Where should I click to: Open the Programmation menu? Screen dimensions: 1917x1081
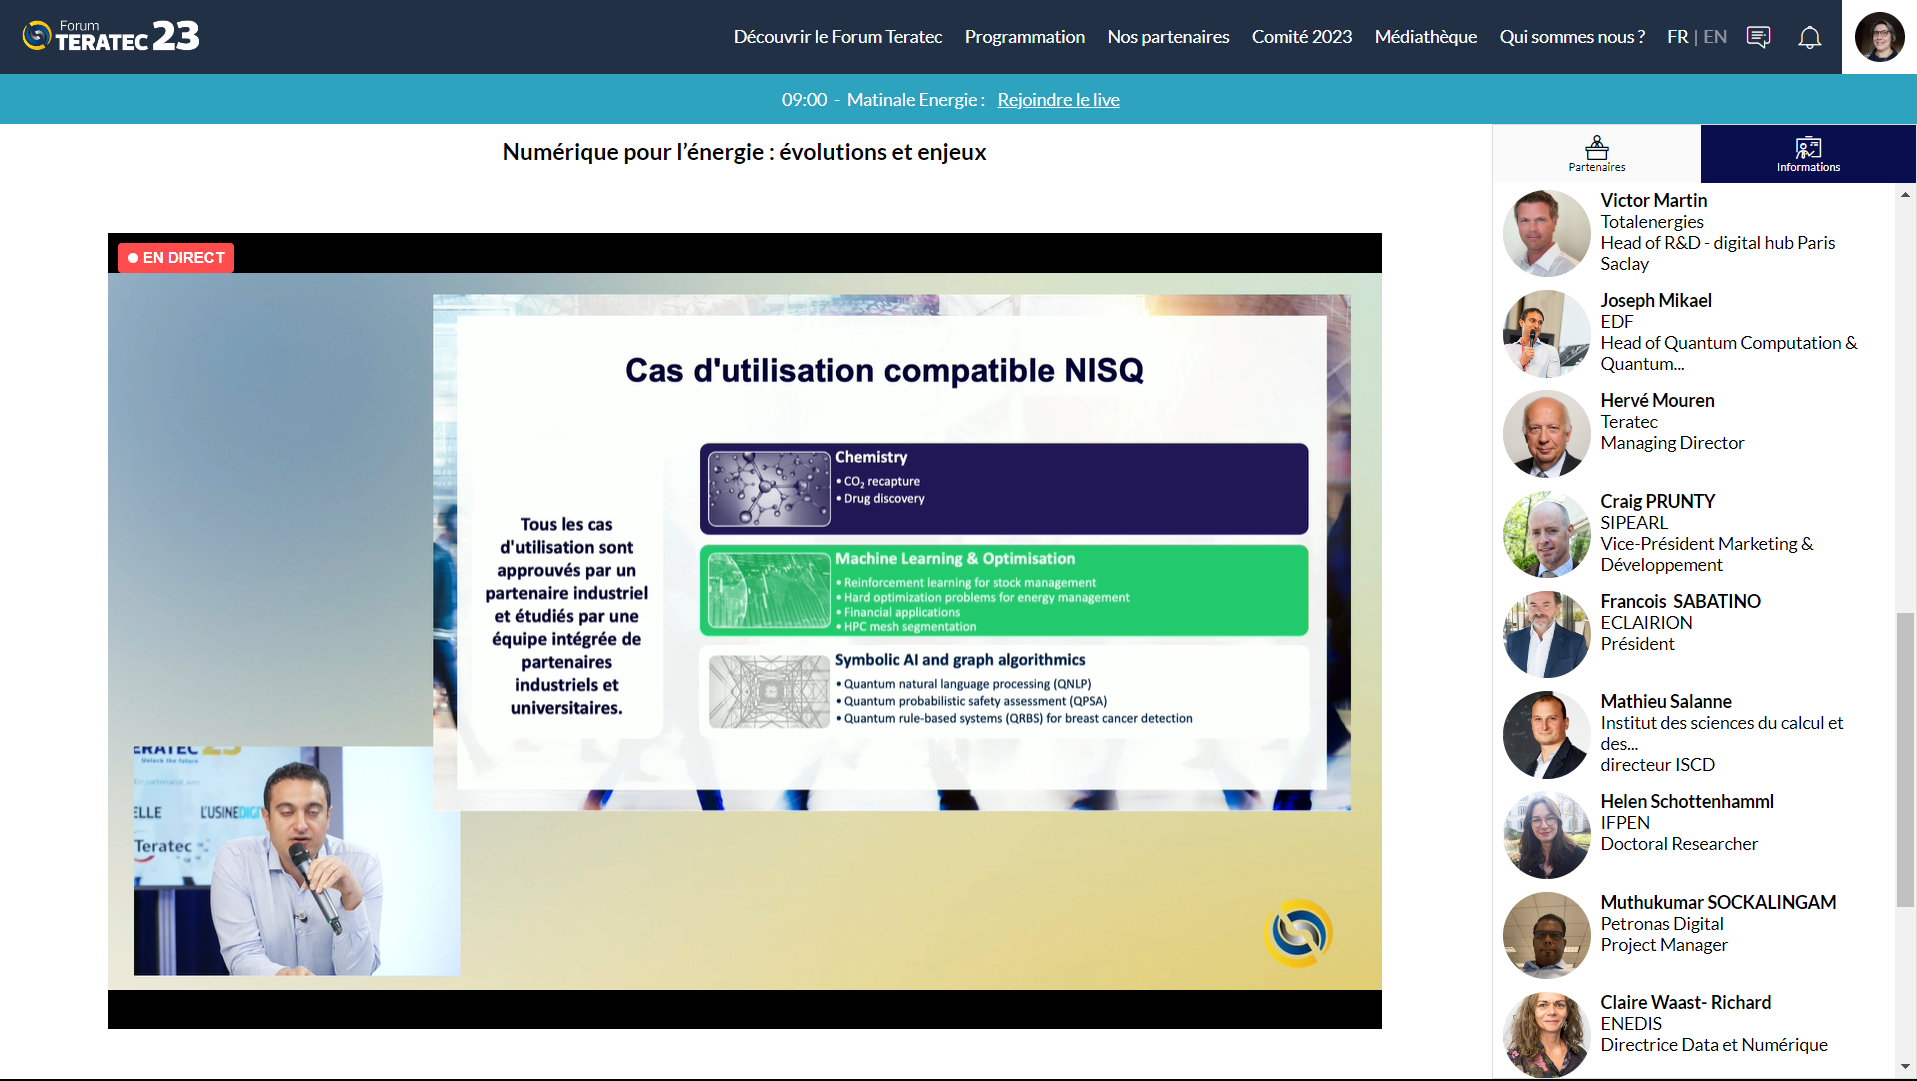[x=1024, y=37]
